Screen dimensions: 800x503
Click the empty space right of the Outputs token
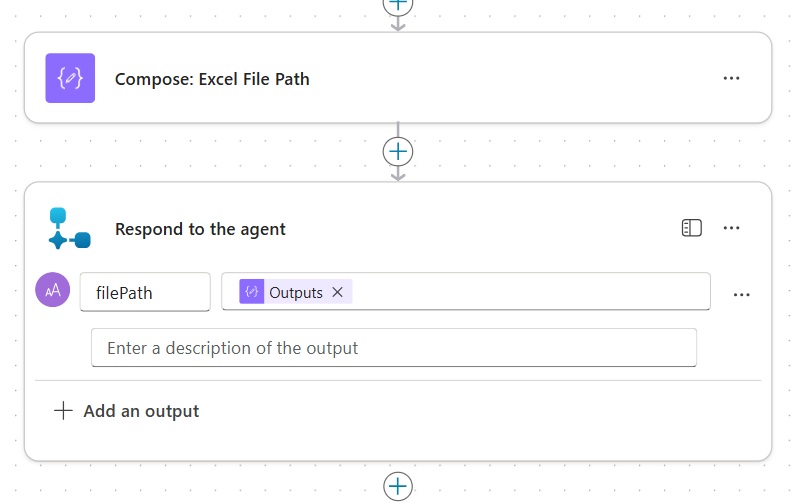coord(530,292)
